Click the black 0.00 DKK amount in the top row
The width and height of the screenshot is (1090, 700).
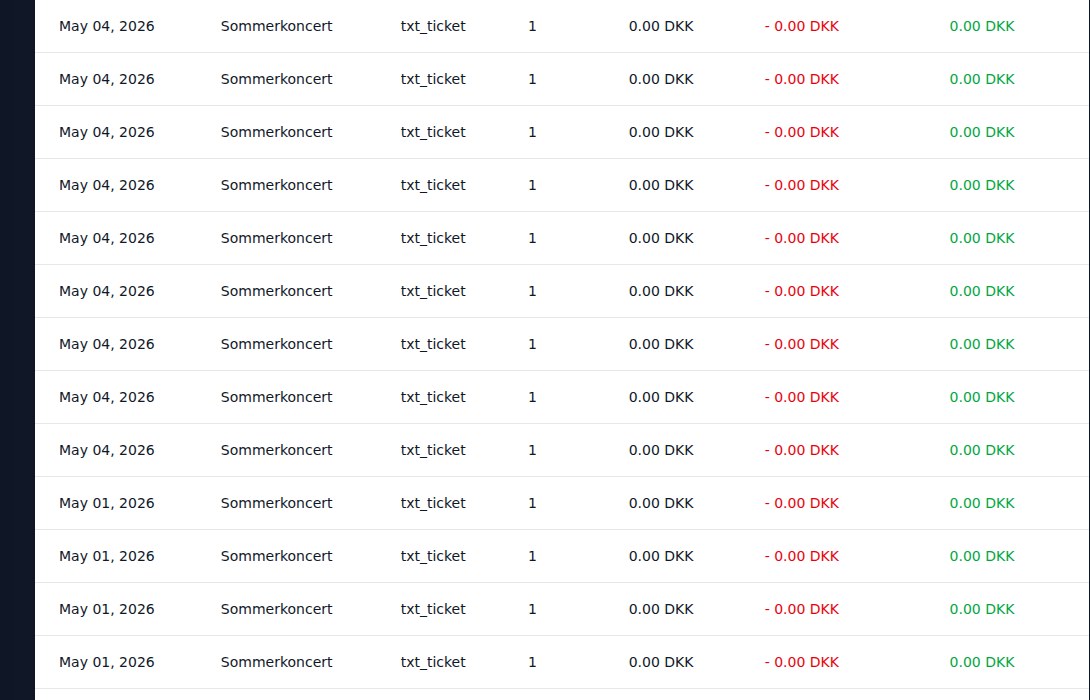661,26
